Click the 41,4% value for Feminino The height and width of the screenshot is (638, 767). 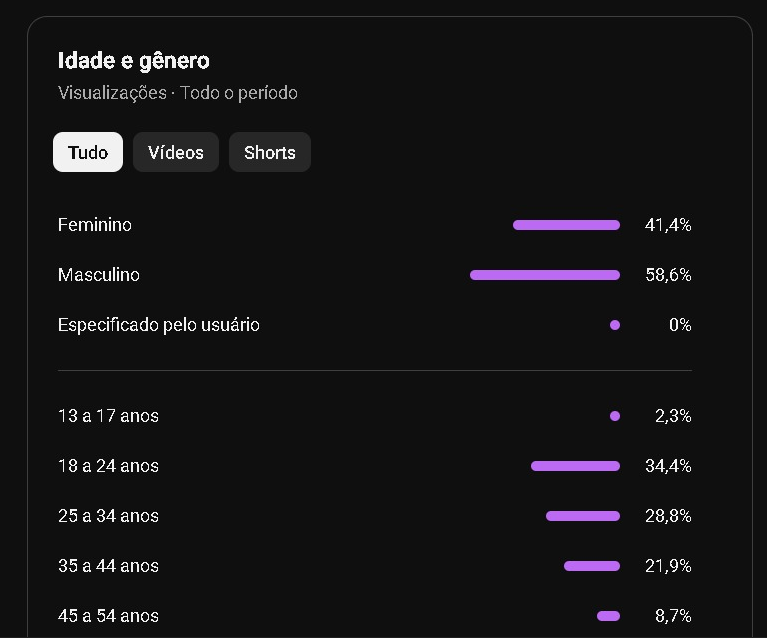[668, 225]
